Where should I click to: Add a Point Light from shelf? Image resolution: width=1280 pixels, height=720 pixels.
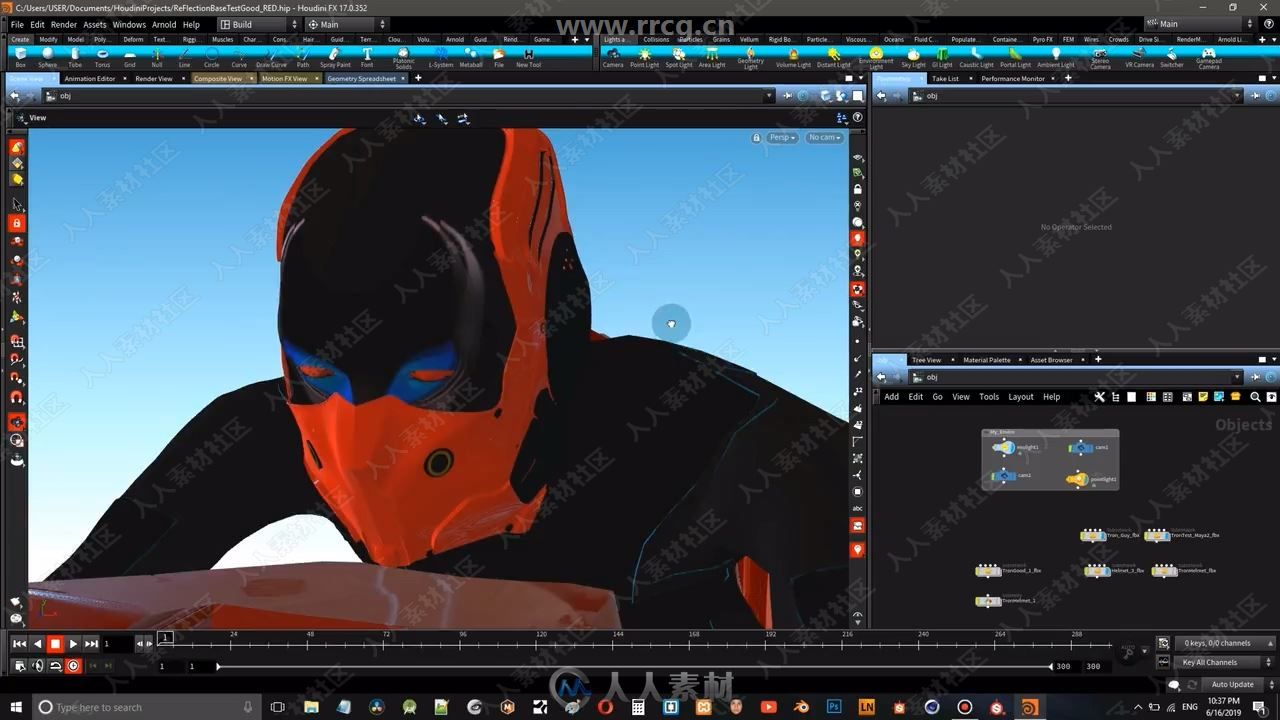click(x=644, y=57)
